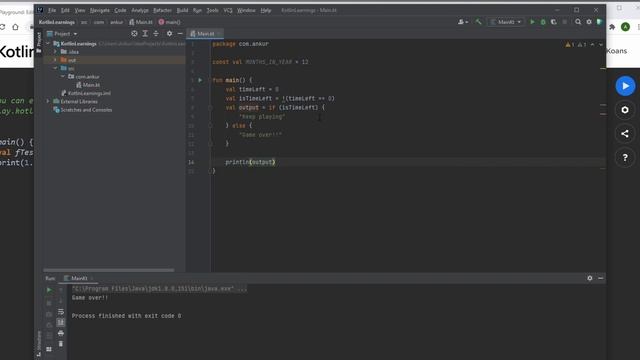Open the File menu
This screenshot has height=360, width=640.
[x=52, y=10]
